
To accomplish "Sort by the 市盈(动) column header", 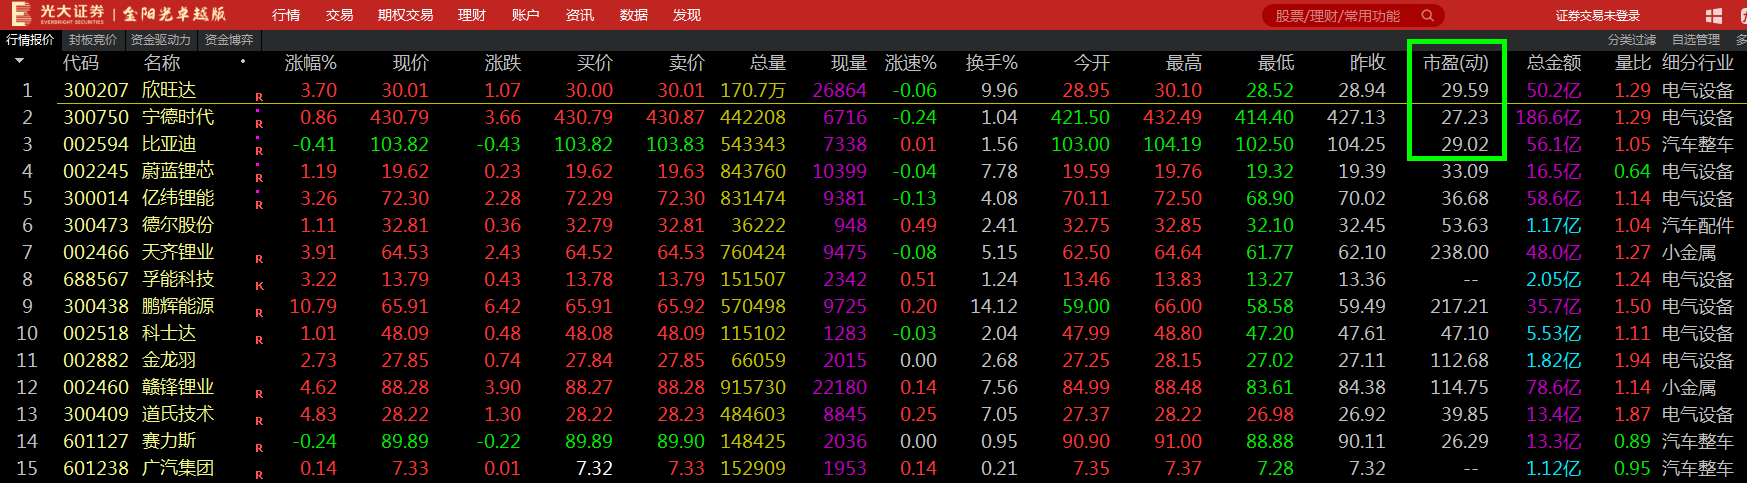I will tap(1456, 63).
